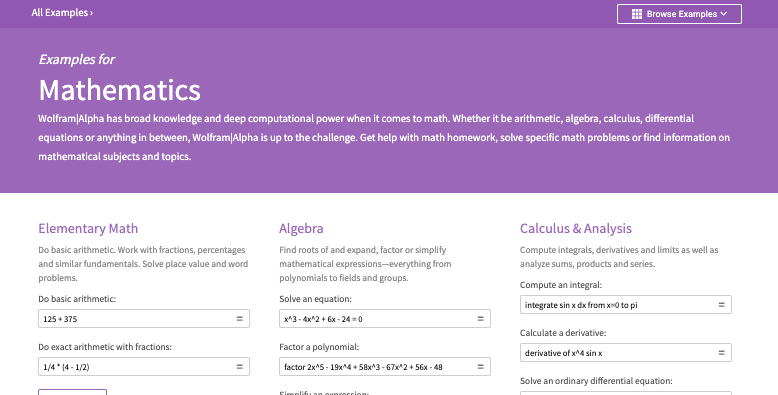The height and width of the screenshot is (395, 778).
Task: Select the x^3 - 4x^2 + 6x - 24 = 0 example
Action: [323, 319]
